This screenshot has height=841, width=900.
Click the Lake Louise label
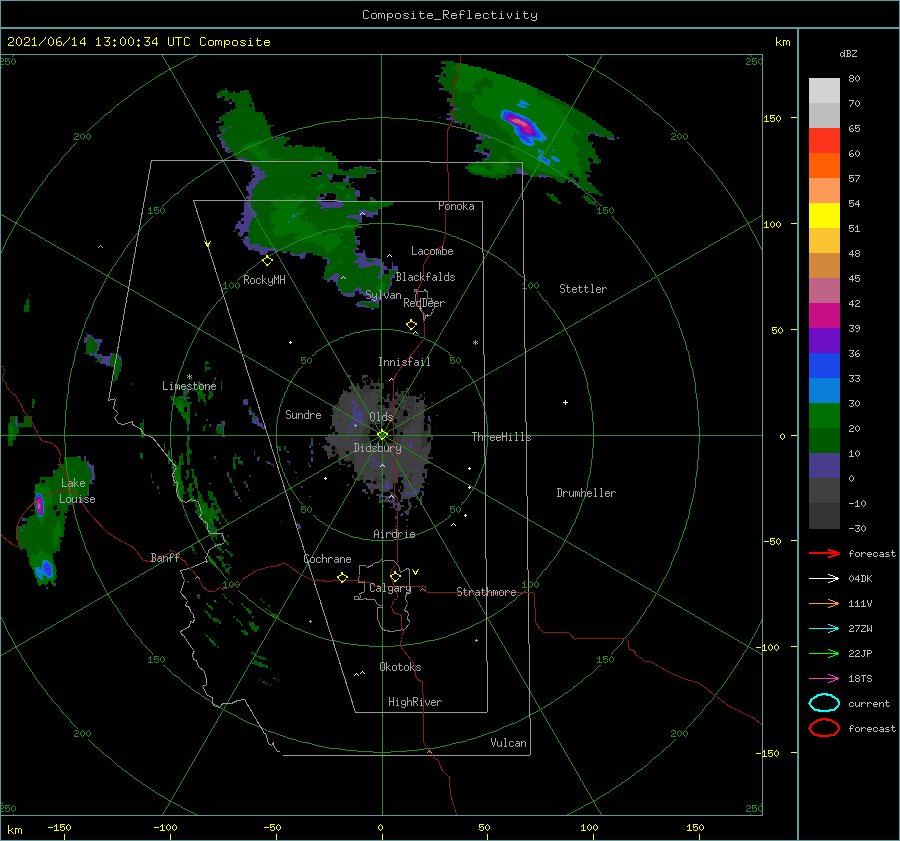(x=77, y=491)
